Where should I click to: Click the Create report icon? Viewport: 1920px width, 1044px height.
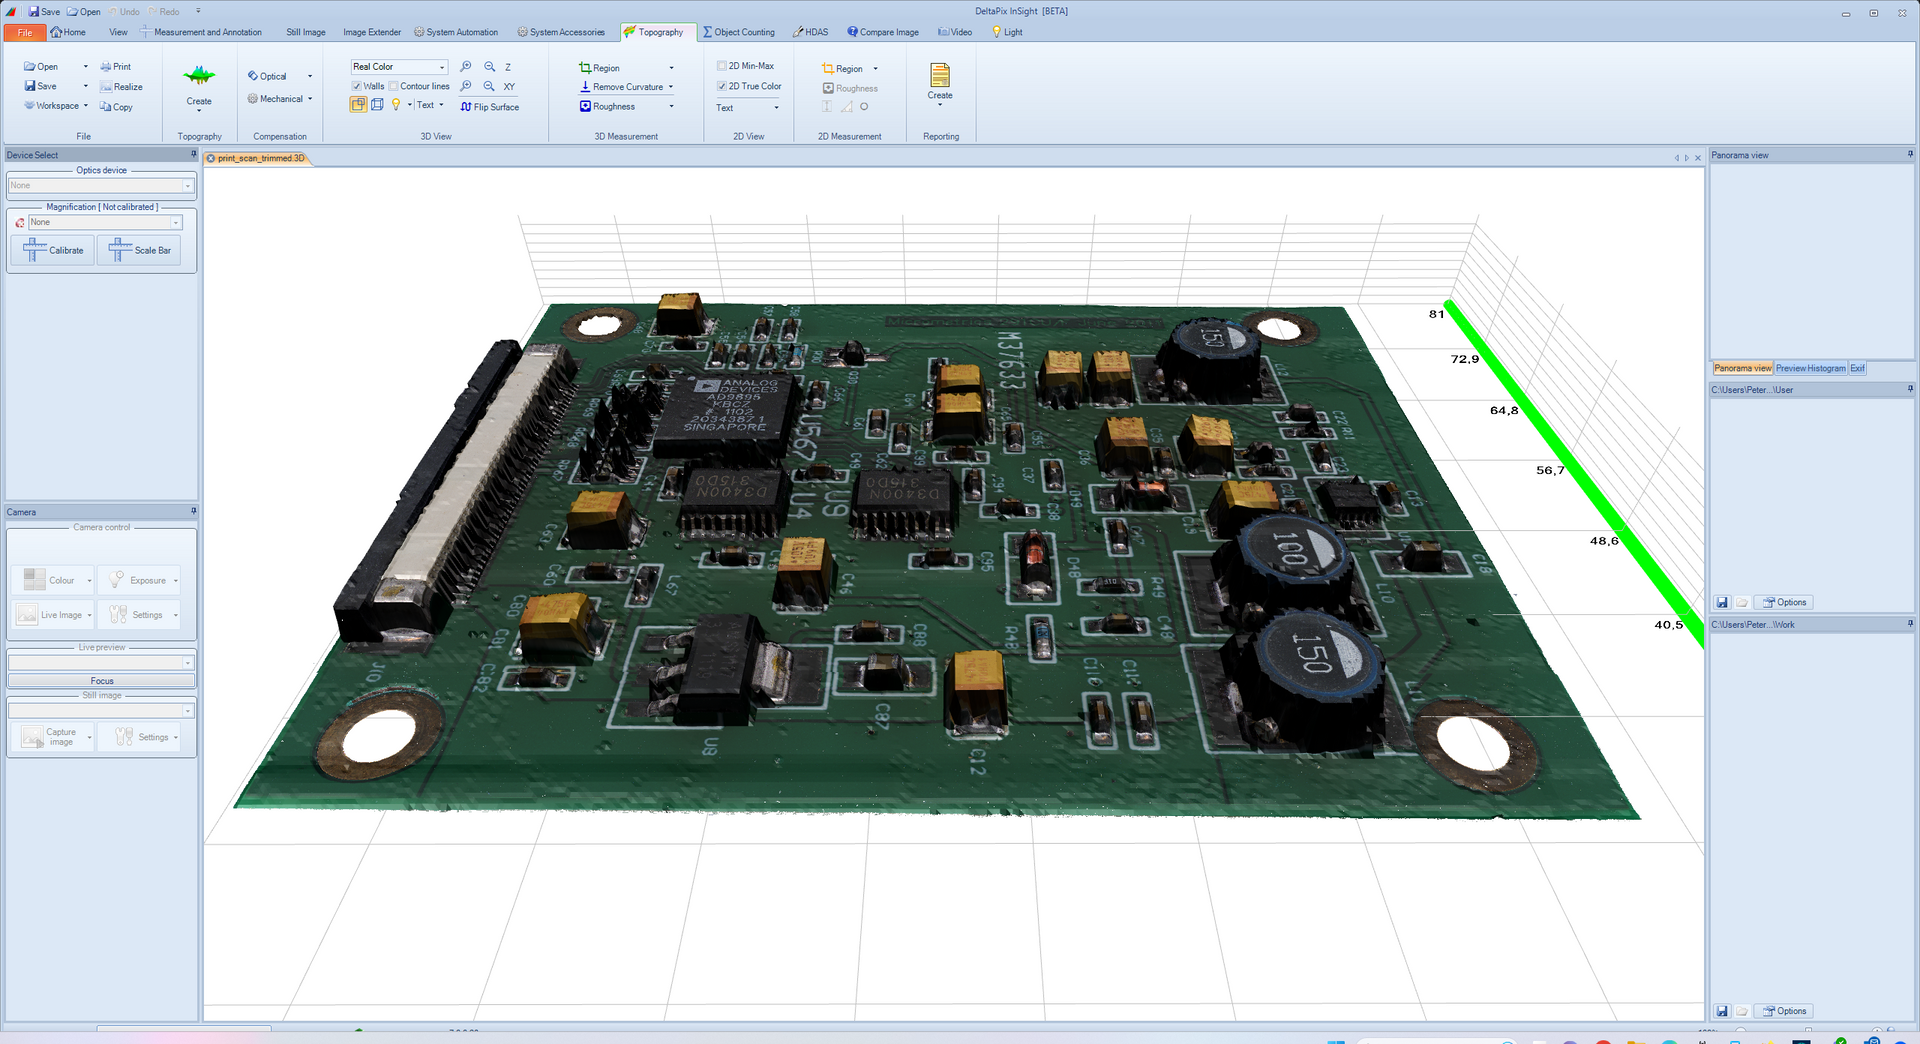(x=939, y=77)
